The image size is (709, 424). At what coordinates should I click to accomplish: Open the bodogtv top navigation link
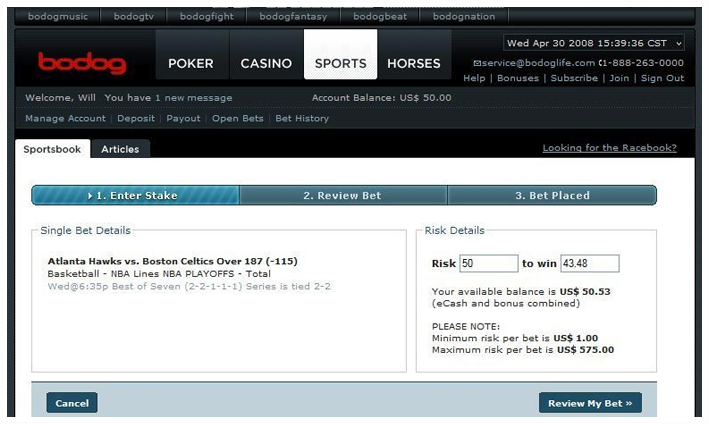(x=134, y=17)
